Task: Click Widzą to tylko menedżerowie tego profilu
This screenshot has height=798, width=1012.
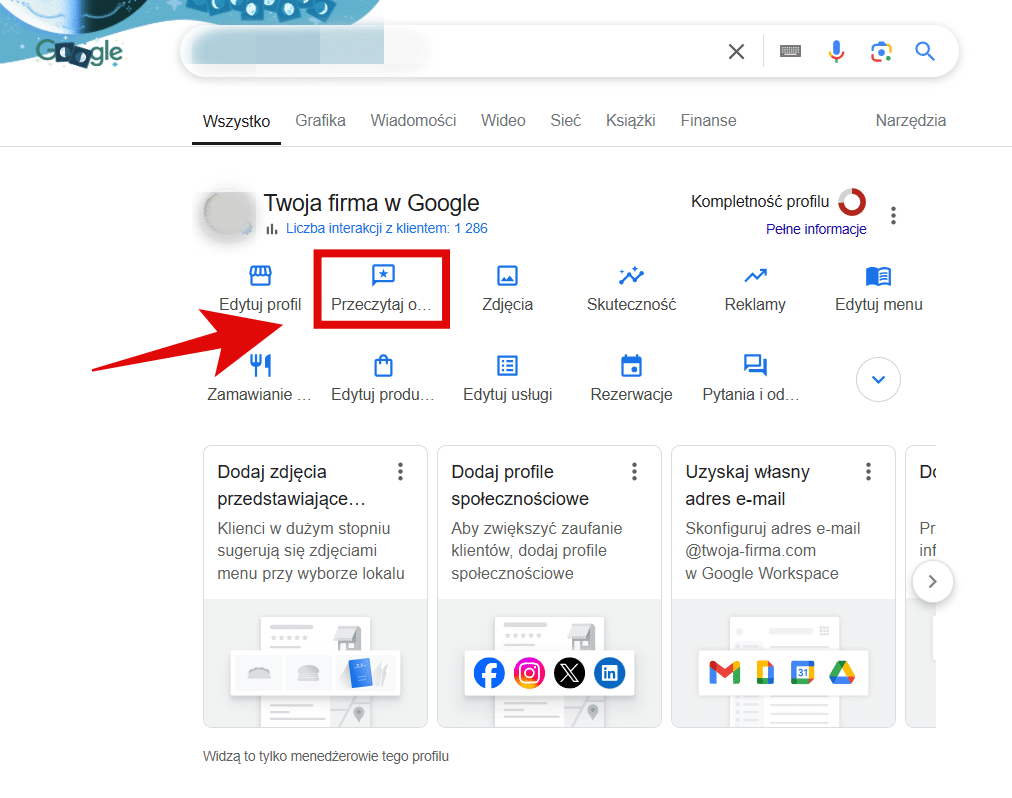Action: pyautogui.click(x=326, y=756)
